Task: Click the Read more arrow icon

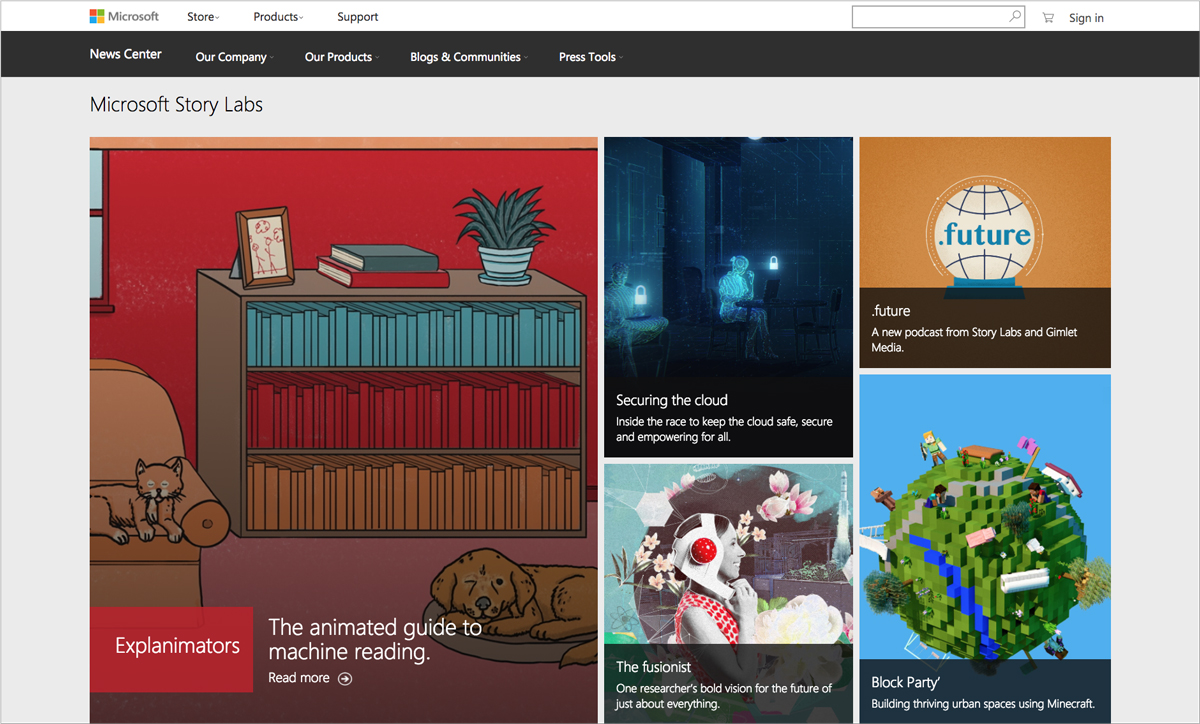Action: point(345,678)
